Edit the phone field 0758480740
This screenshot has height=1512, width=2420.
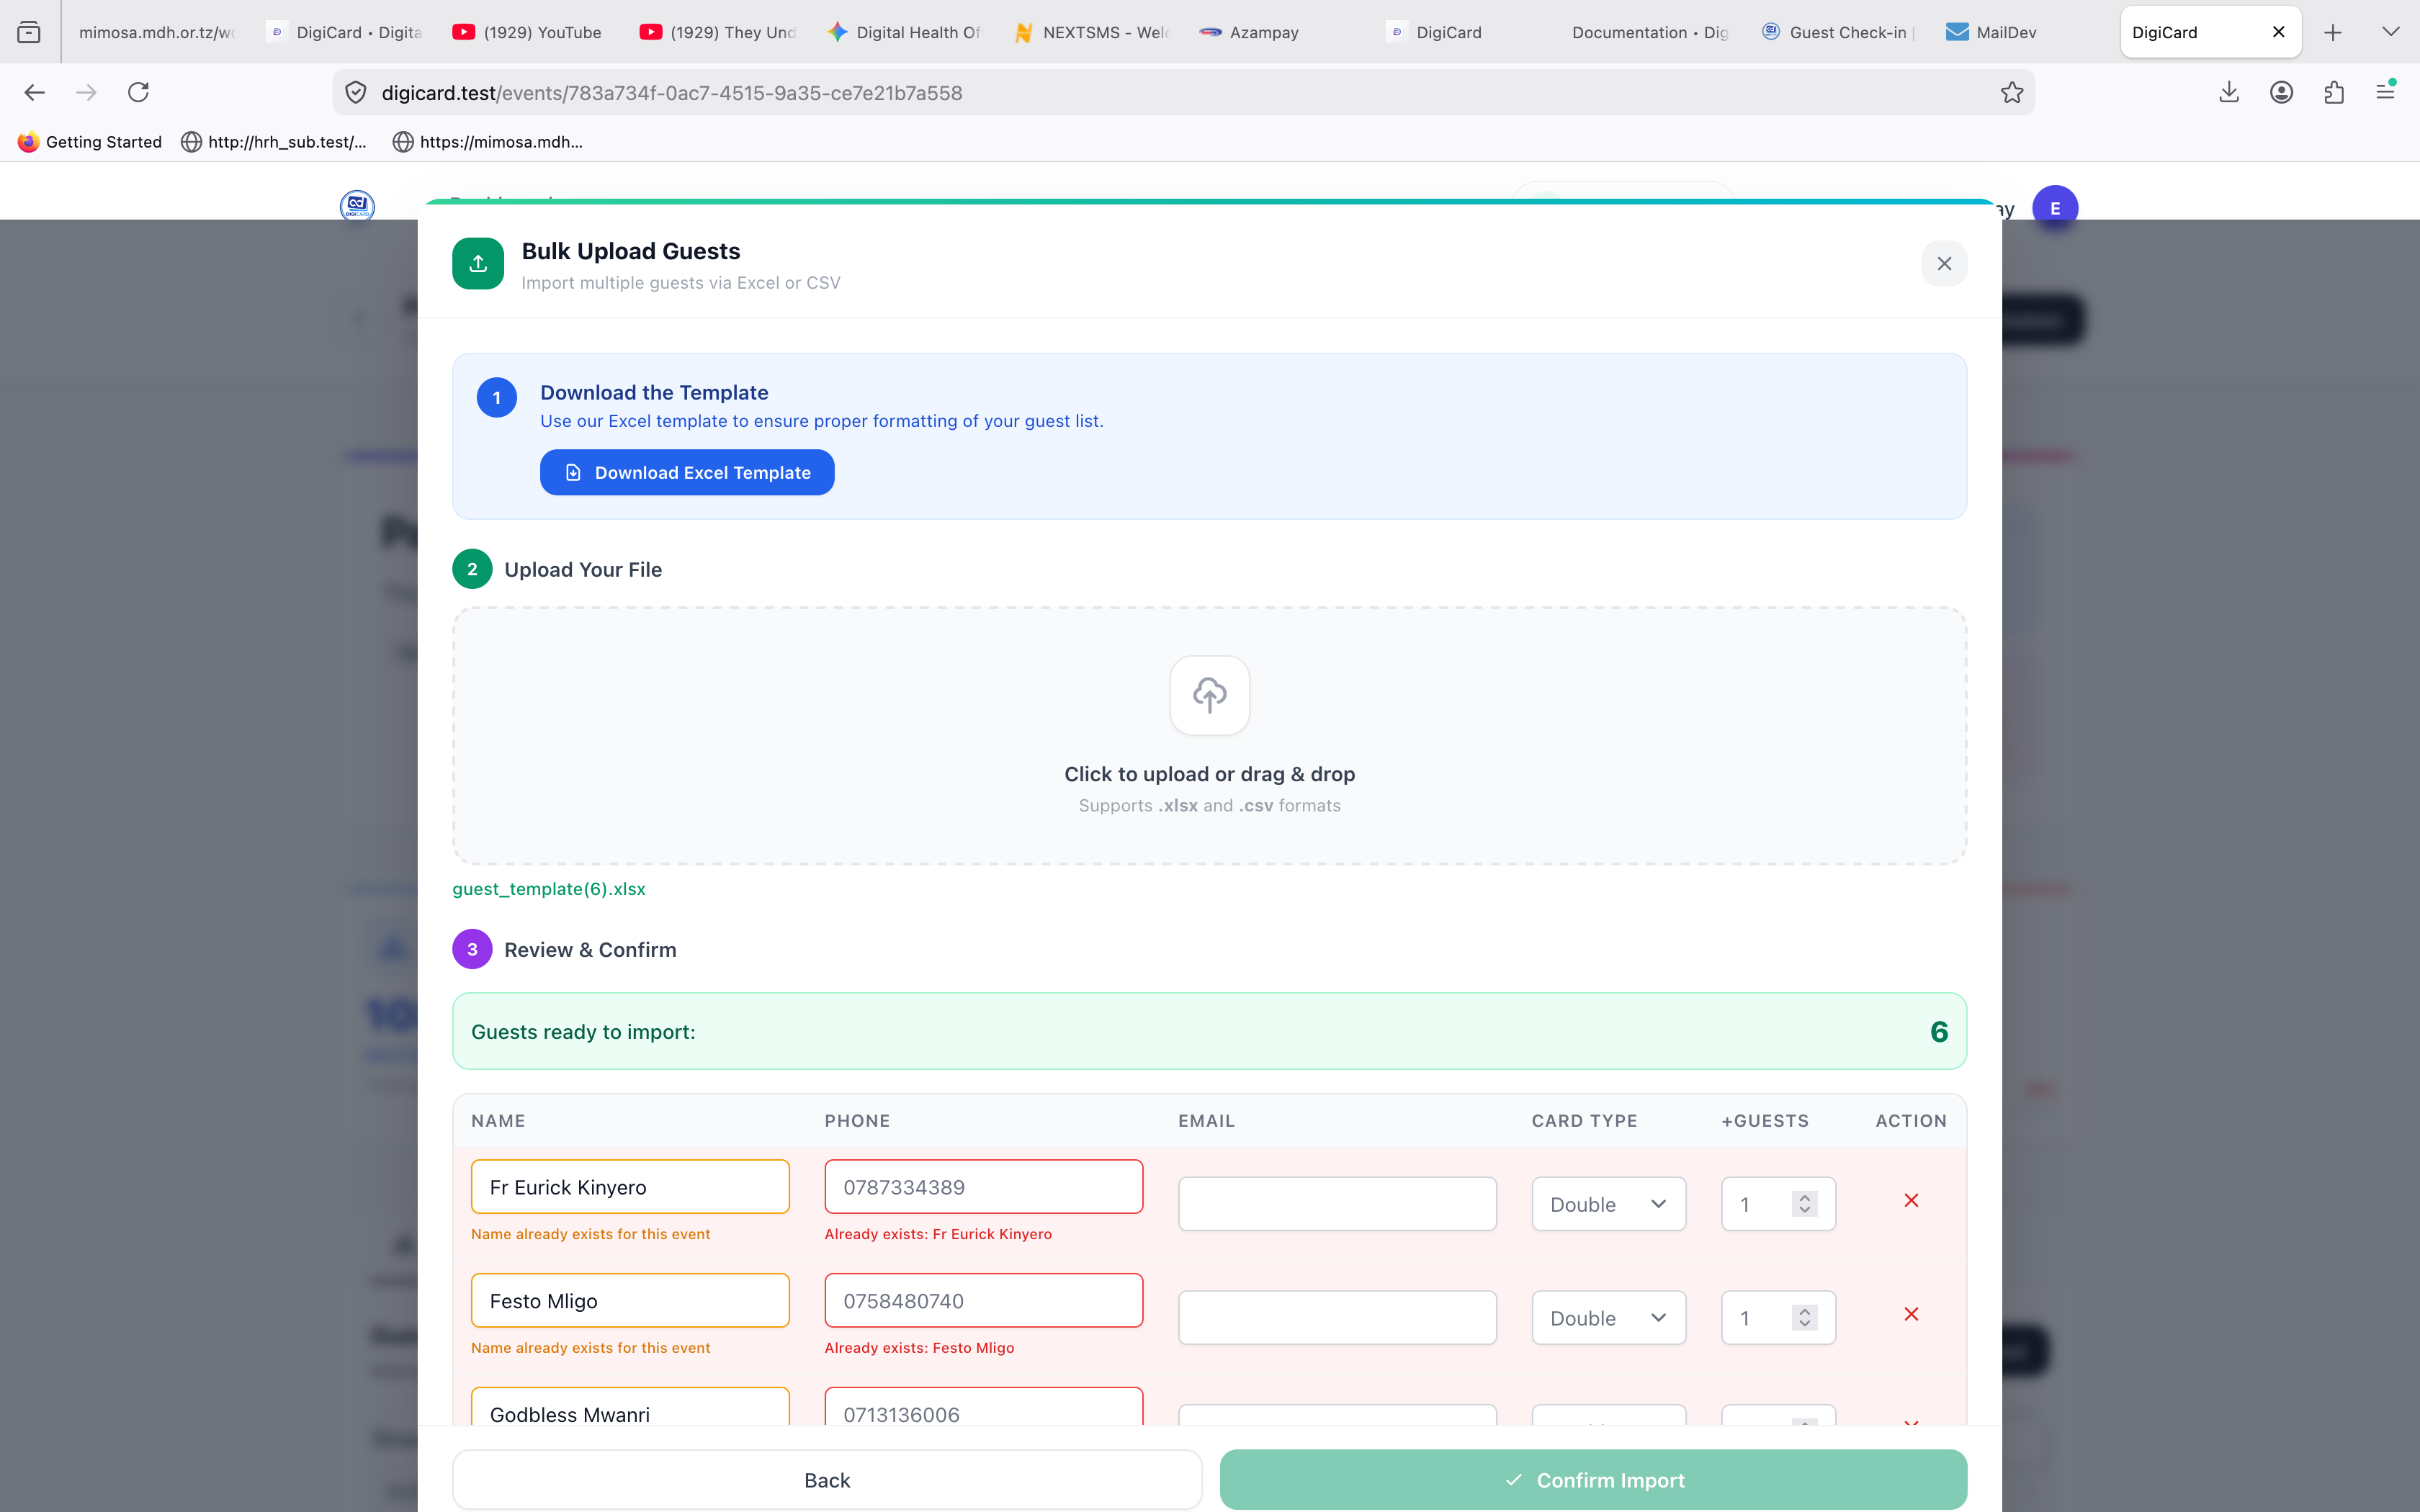click(x=983, y=1301)
